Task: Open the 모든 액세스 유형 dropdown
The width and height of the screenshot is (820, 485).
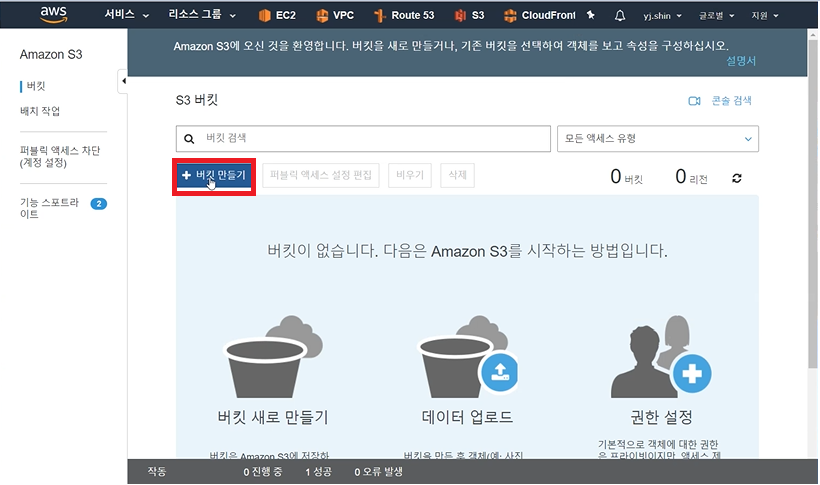Action: 657,139
